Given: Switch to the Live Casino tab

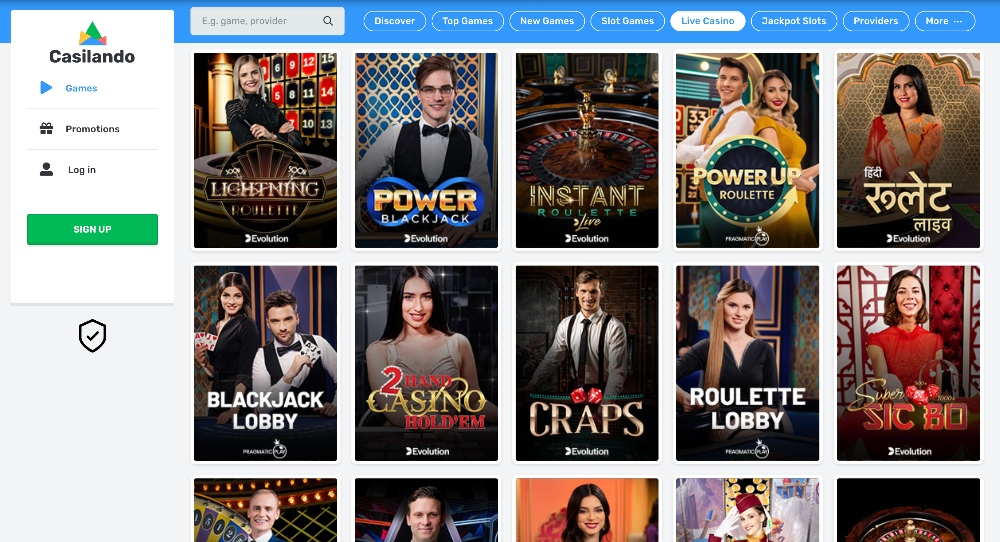Looking at the screenshot, I should [x=707, y=21].
